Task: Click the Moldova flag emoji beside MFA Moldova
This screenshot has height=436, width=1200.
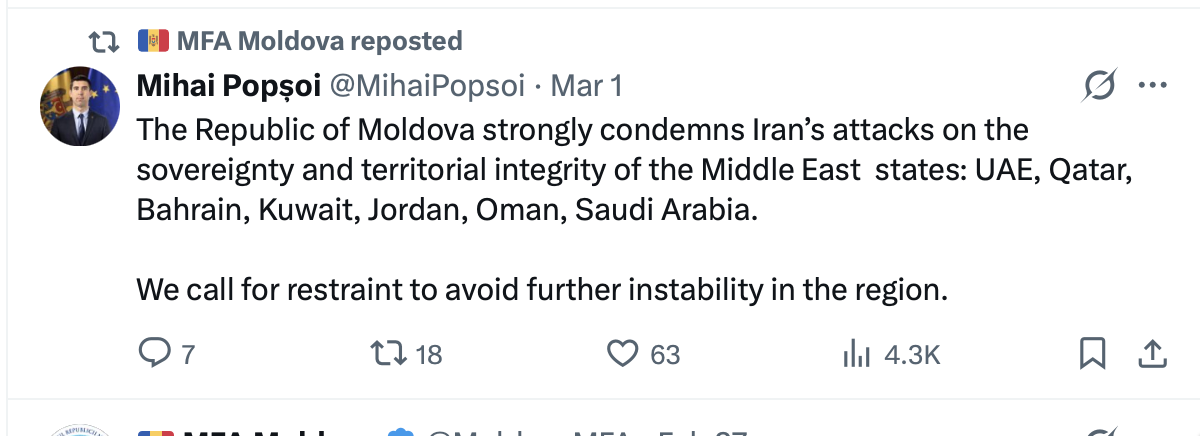Action: coord(153,41)
